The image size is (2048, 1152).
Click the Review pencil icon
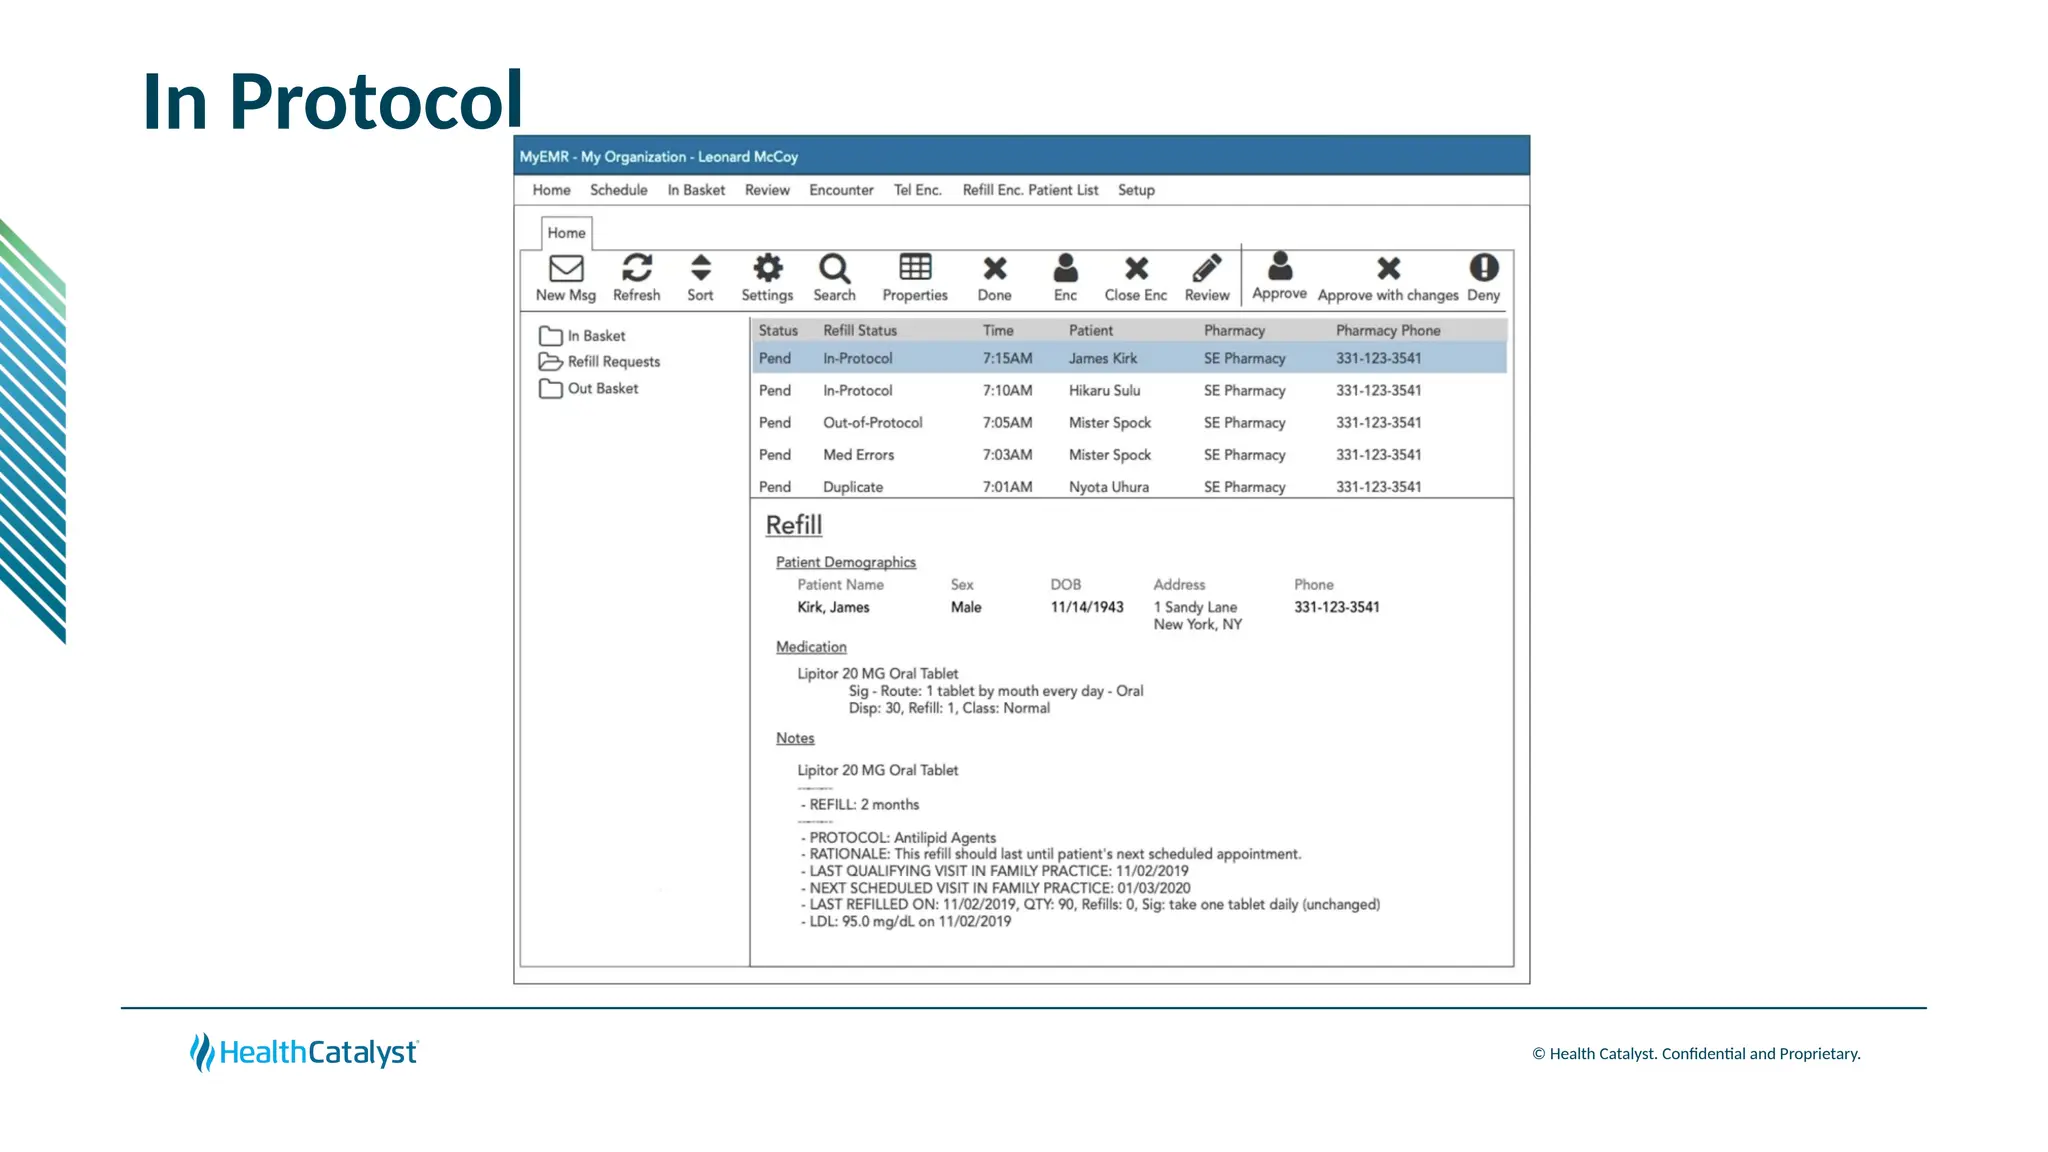click(x=1207, y=269)
